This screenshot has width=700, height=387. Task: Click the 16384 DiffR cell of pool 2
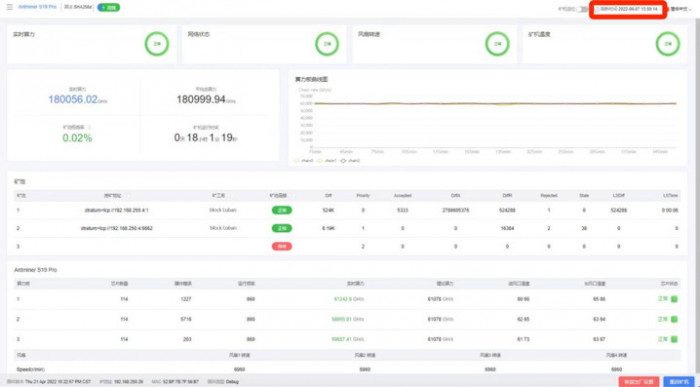coord(507,228)
